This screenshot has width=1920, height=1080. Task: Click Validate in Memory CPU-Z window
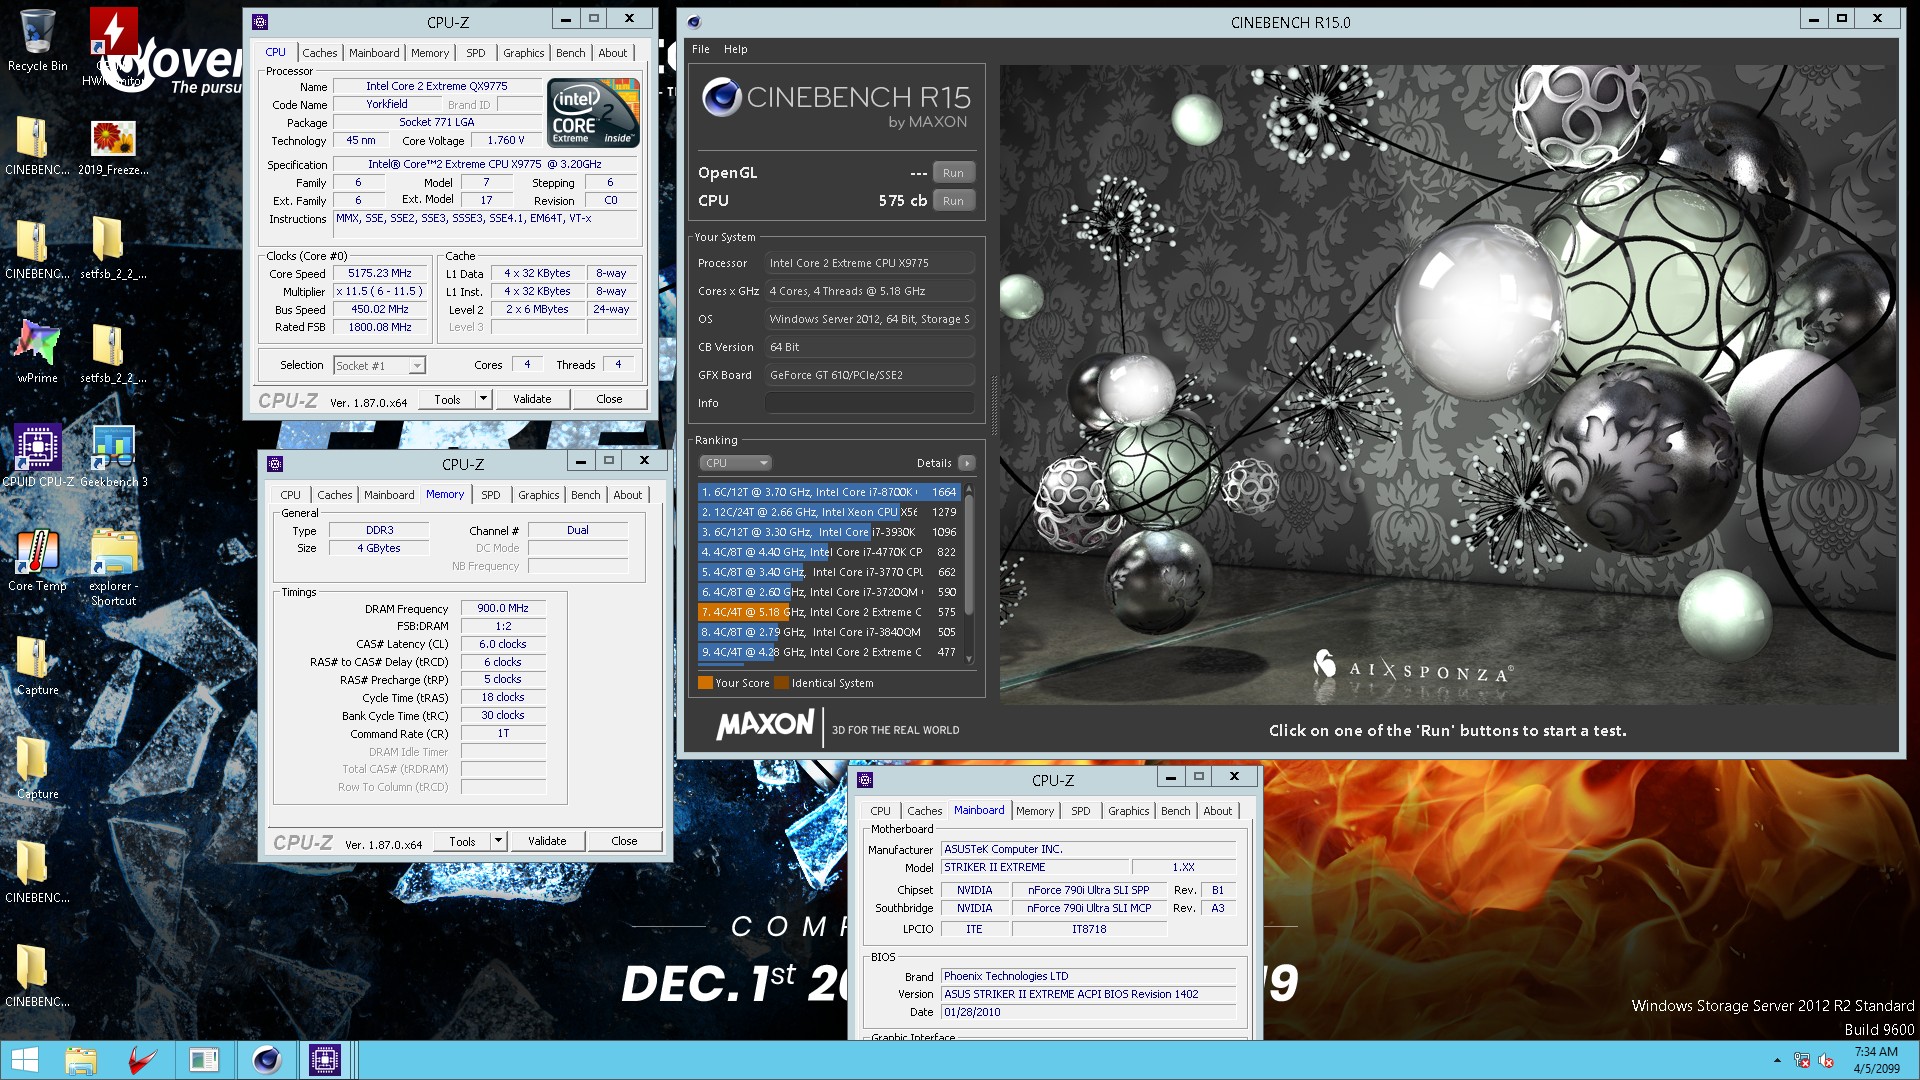(x=547, y=841)
